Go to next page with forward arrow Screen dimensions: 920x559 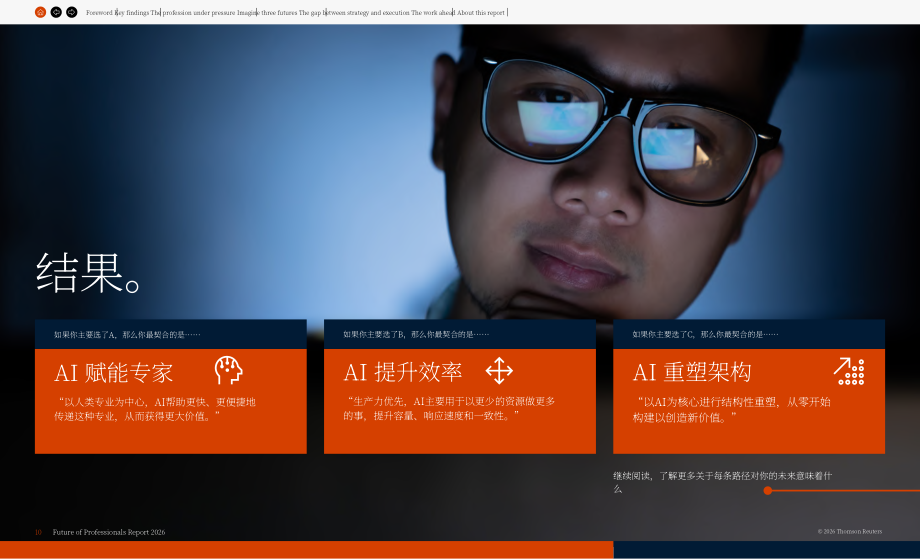72,12
